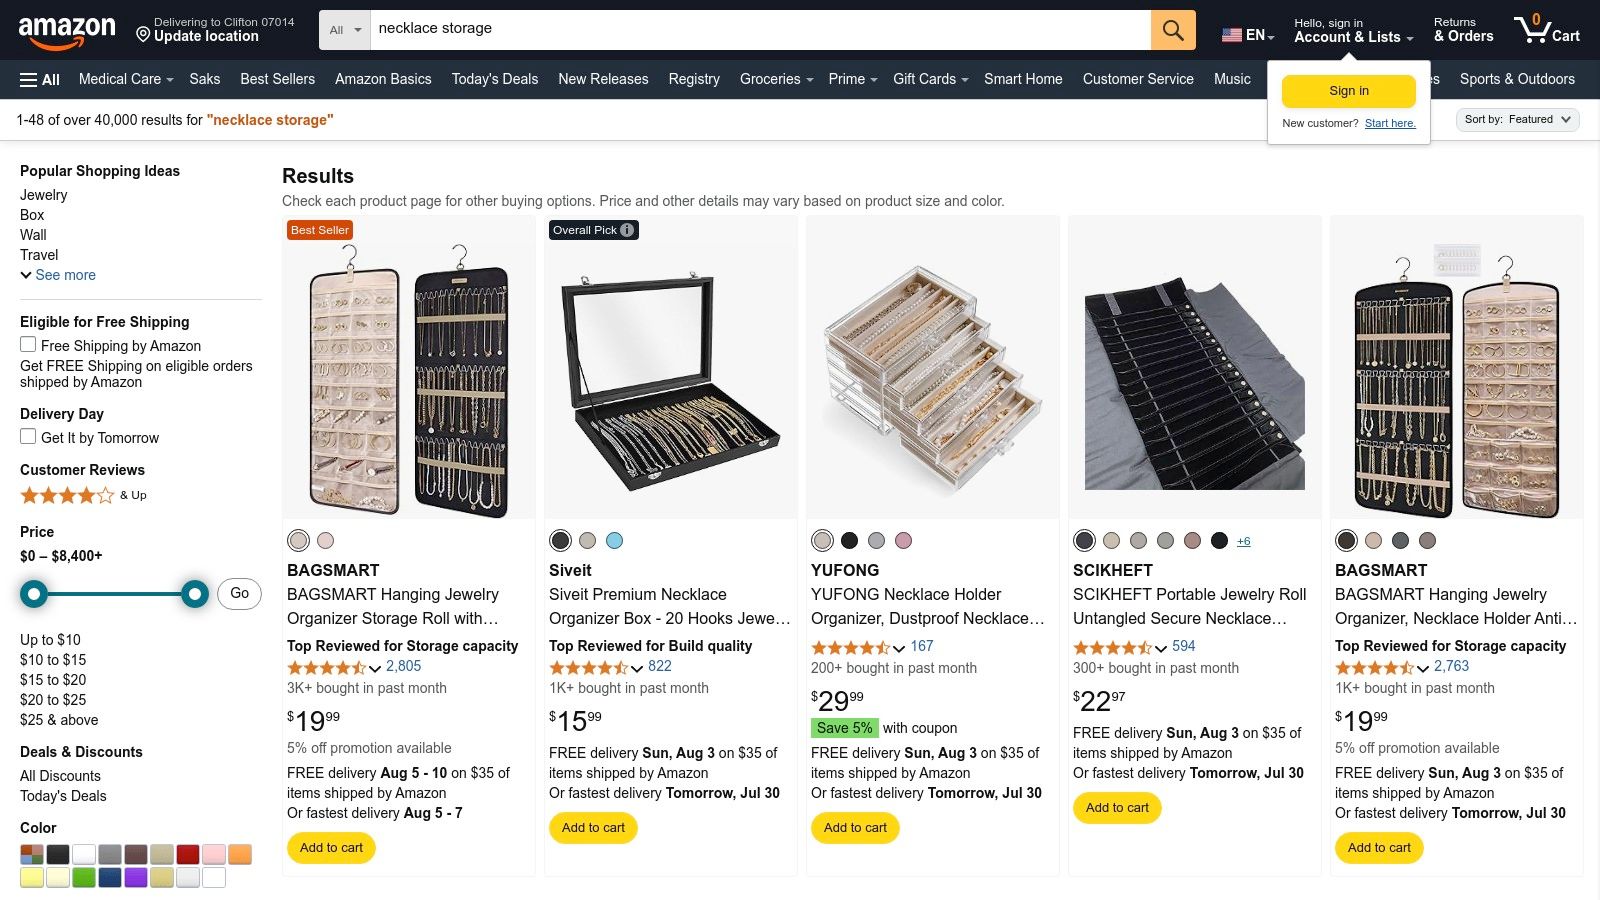The width and height of the screenshot is (1600, 900).
Task: Filter by four stars & up
Action: point(83,495)
